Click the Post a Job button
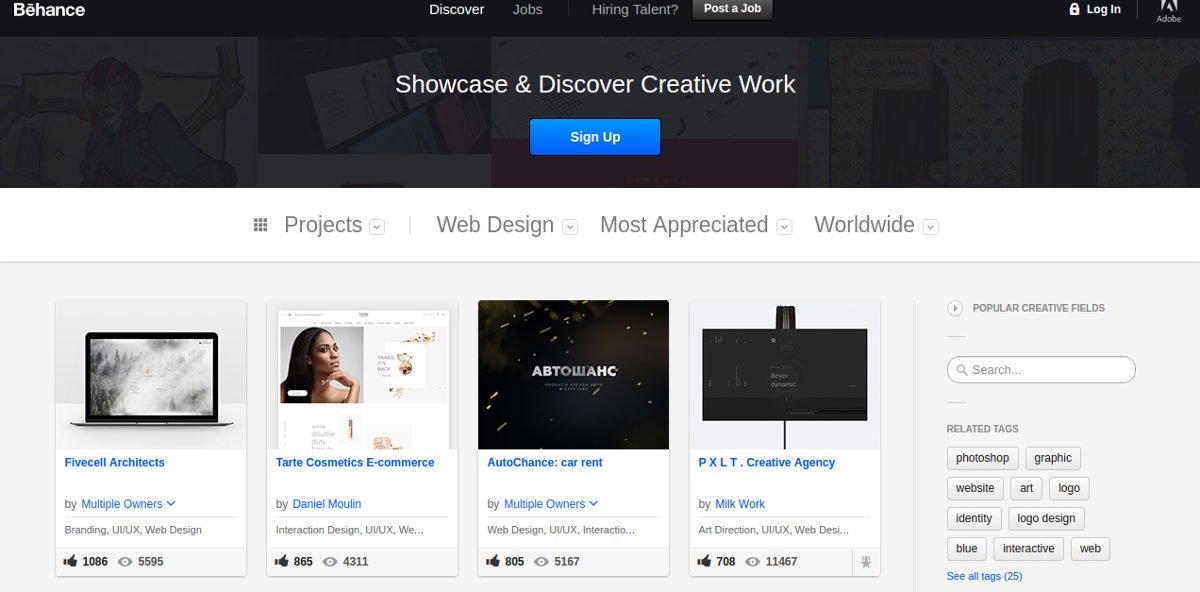 point(732,9)
